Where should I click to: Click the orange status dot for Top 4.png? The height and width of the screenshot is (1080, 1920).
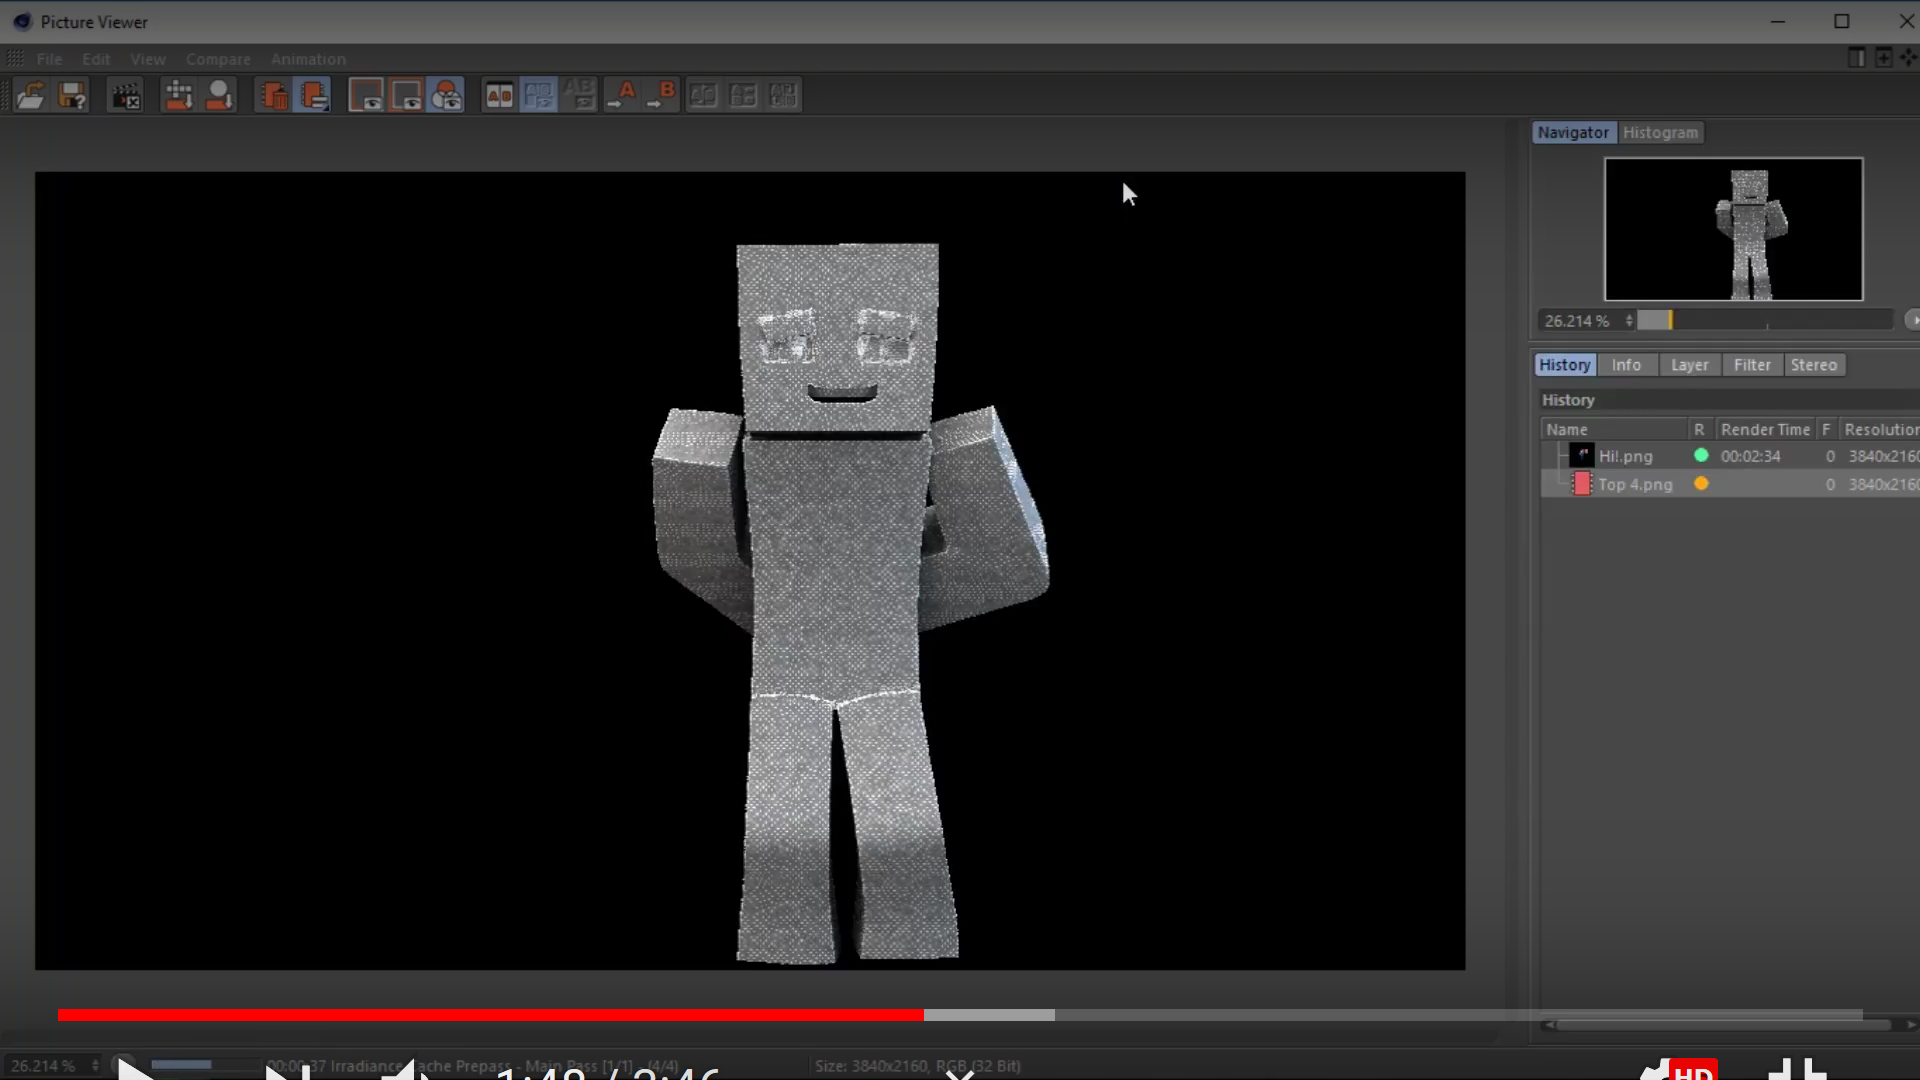click(x=1701, y=483)
